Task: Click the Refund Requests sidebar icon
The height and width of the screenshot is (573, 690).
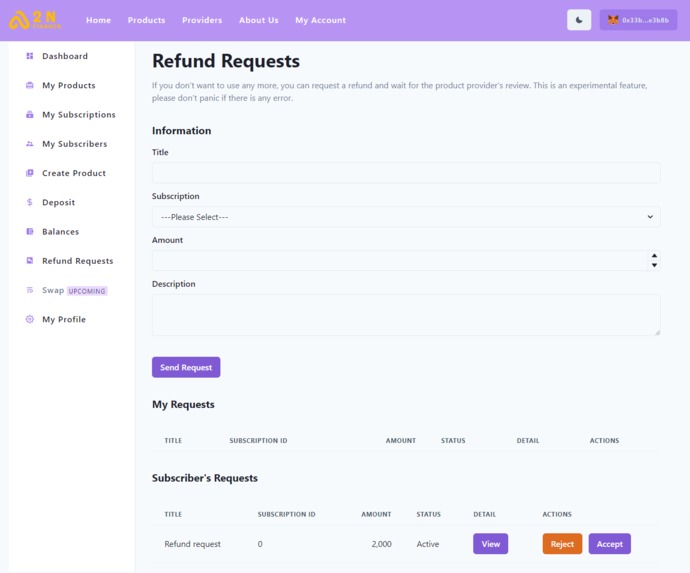Action: click(x=29, y=261)
